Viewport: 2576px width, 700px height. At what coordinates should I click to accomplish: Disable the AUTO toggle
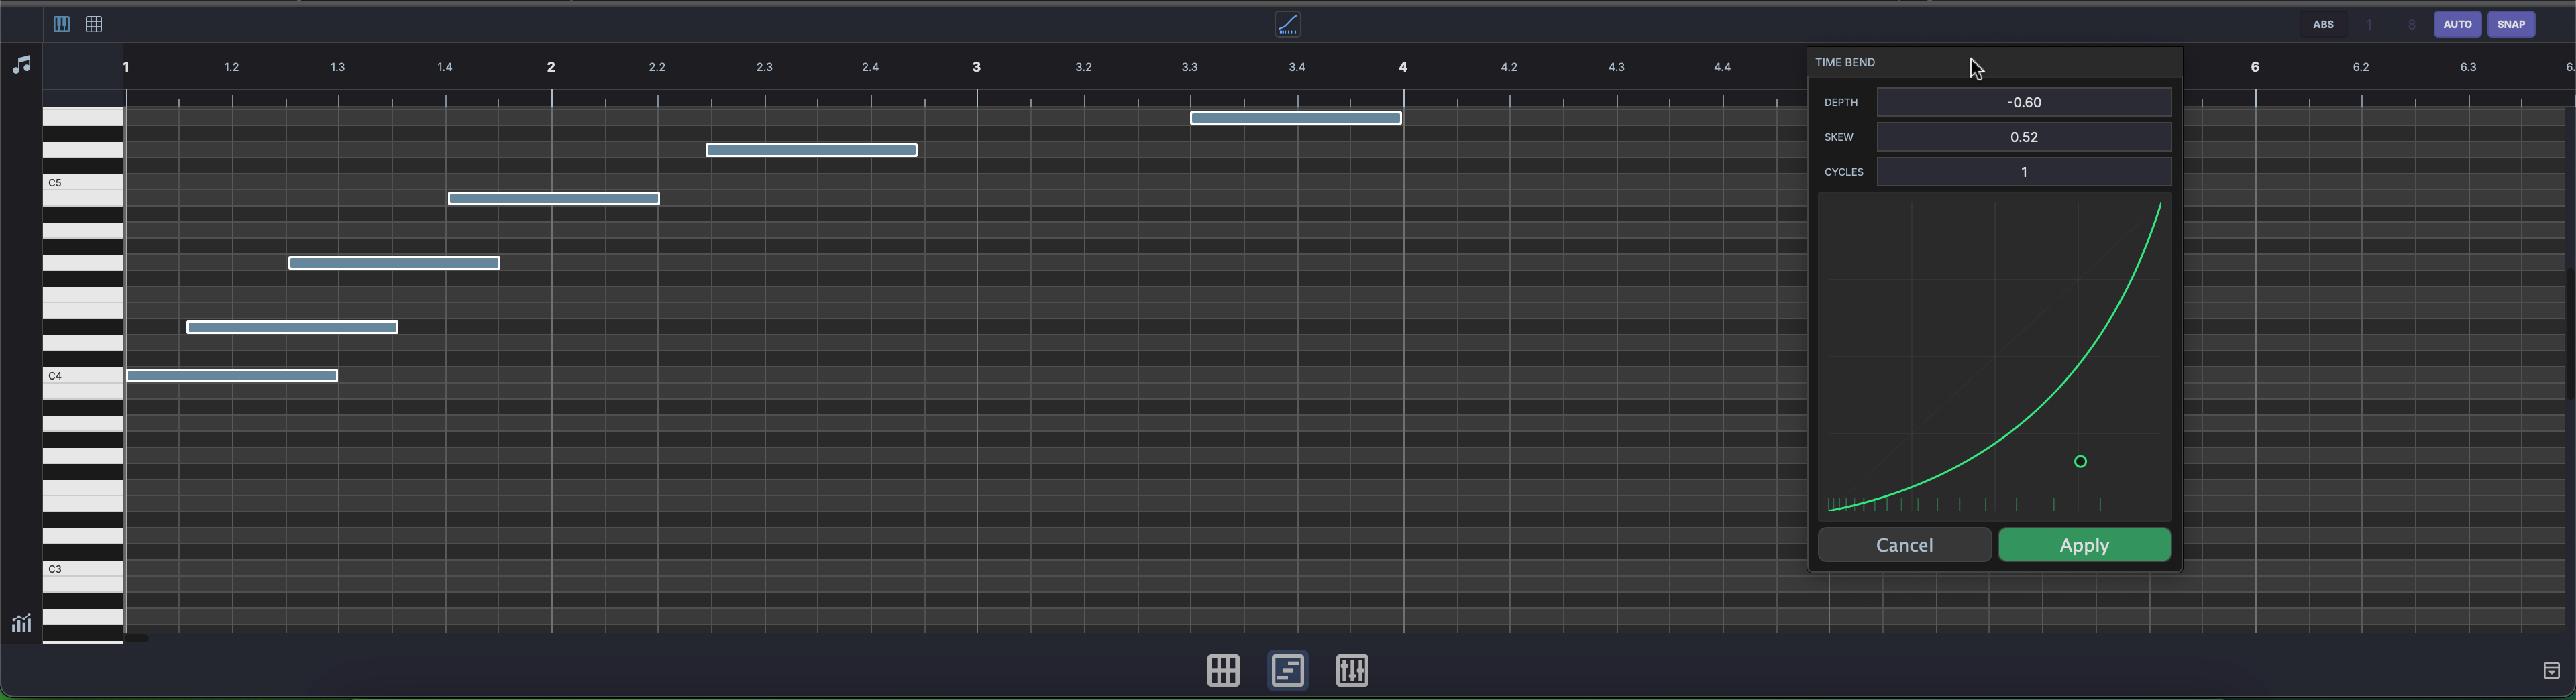point(2458,24)
